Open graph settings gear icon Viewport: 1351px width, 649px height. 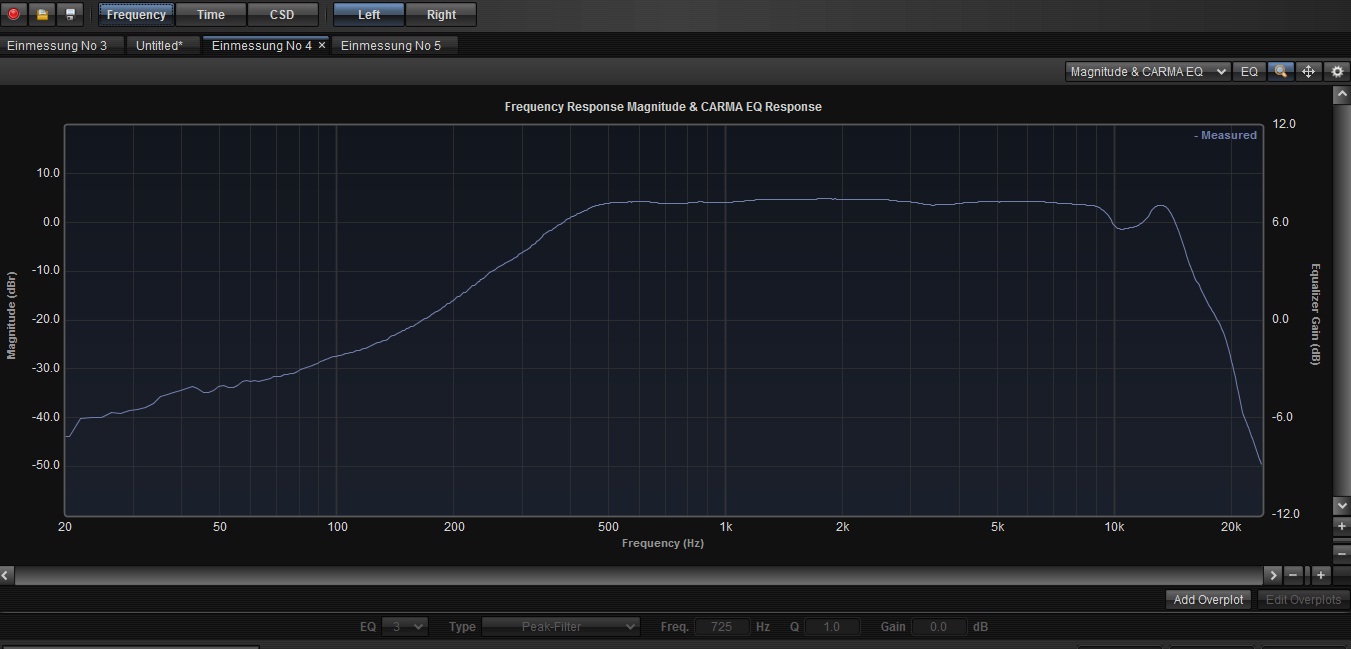1337,72
